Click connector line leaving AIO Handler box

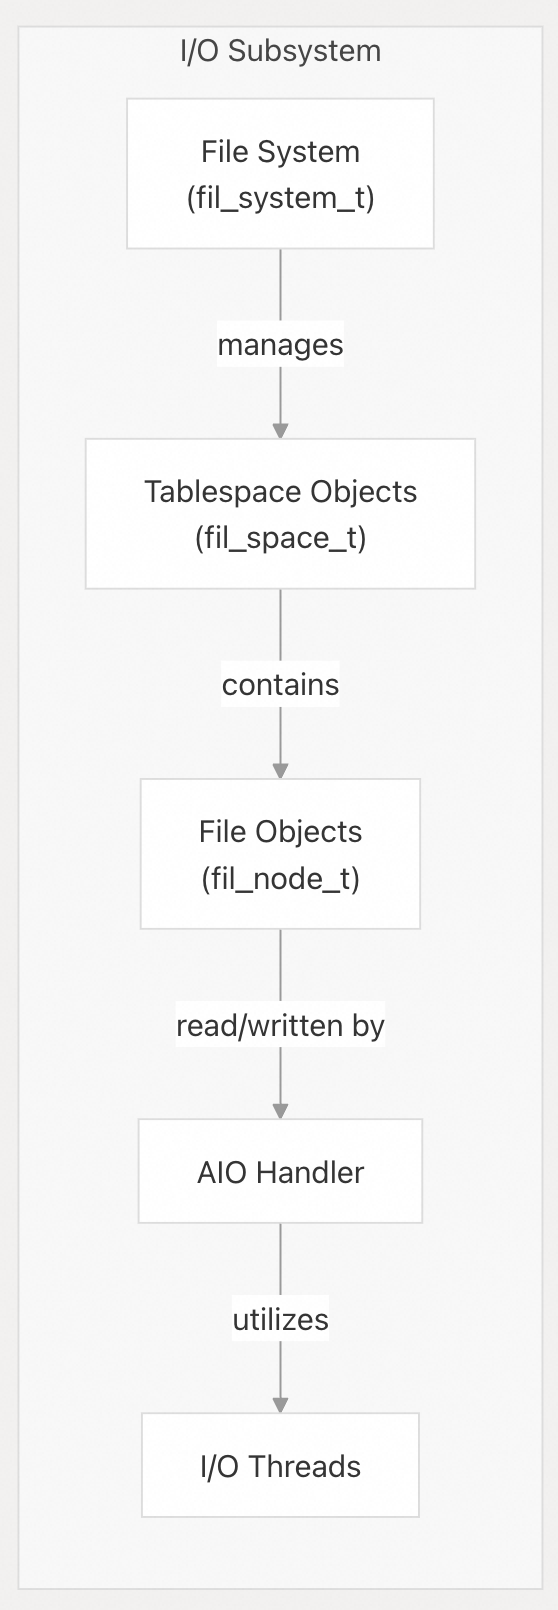280,1262
